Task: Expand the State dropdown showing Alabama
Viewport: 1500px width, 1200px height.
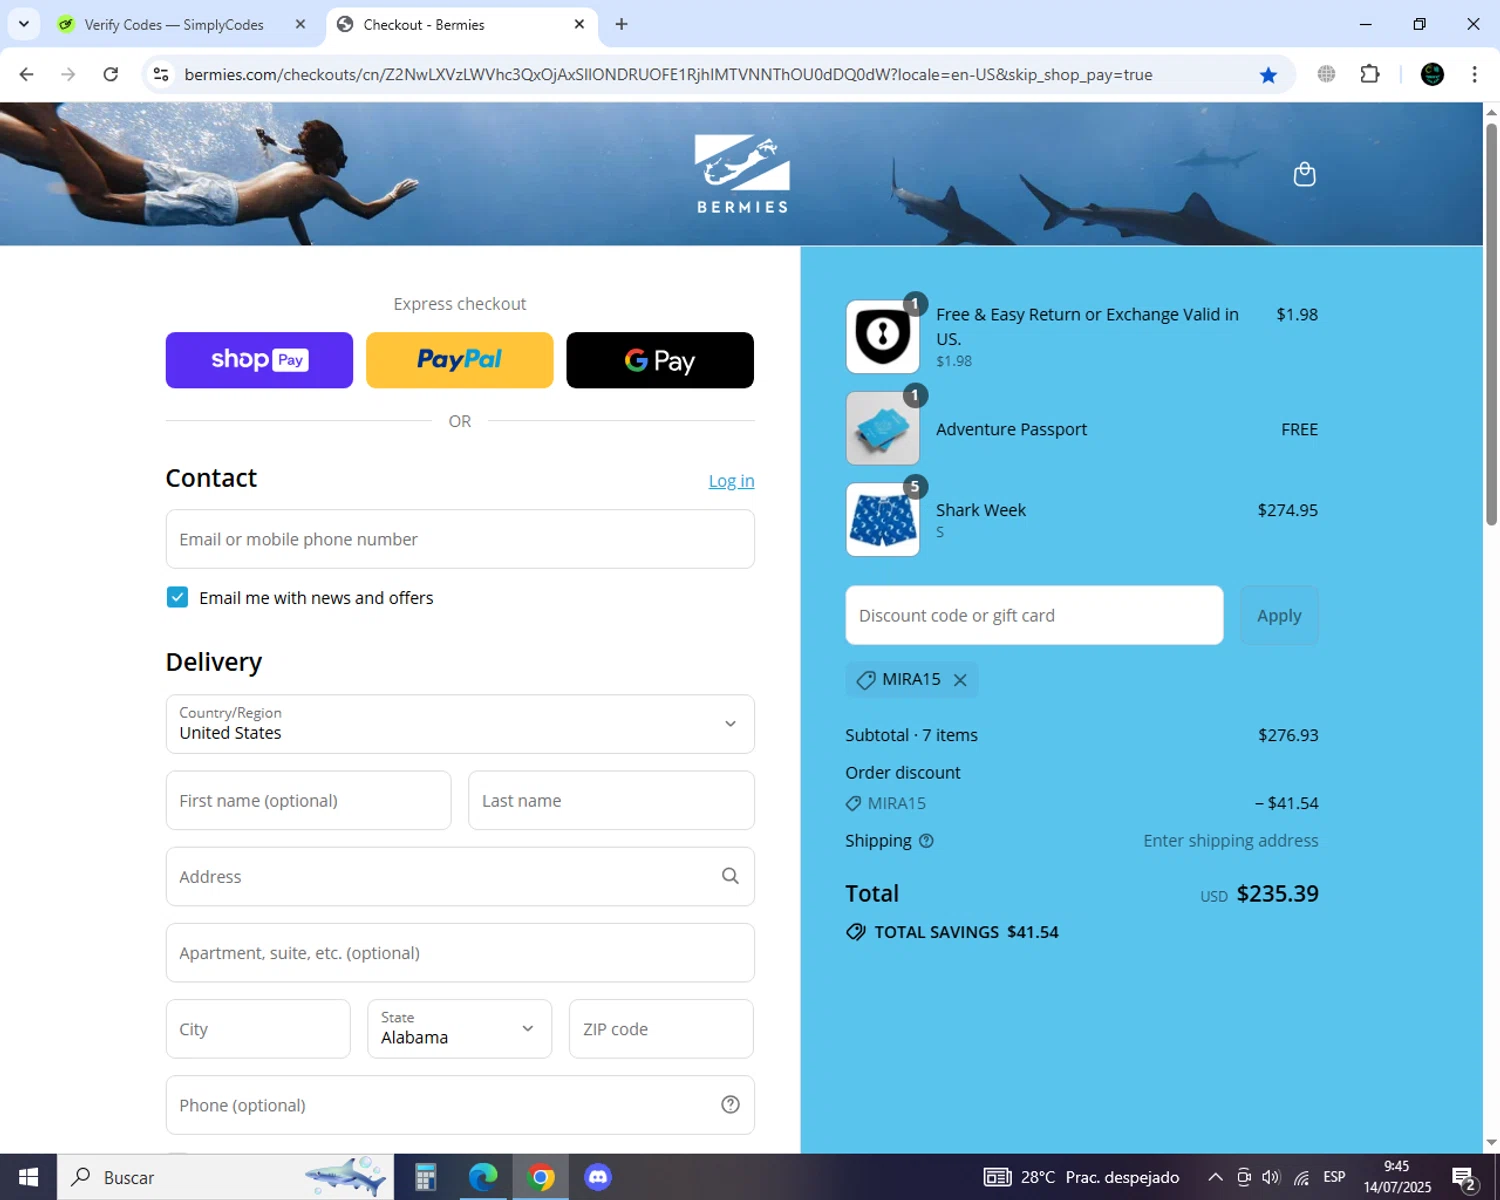Action: (x=459, y=1029)
